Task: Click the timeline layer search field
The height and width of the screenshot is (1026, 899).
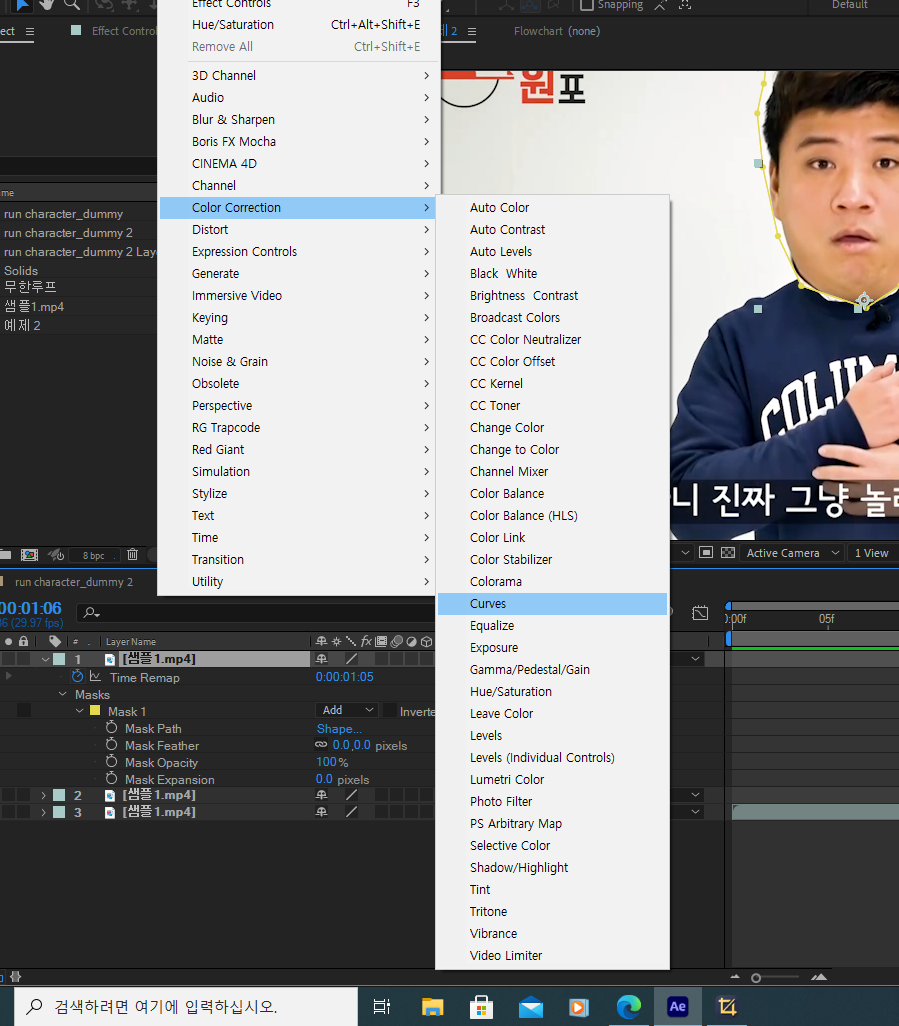Action: click(x=258, y=613)
